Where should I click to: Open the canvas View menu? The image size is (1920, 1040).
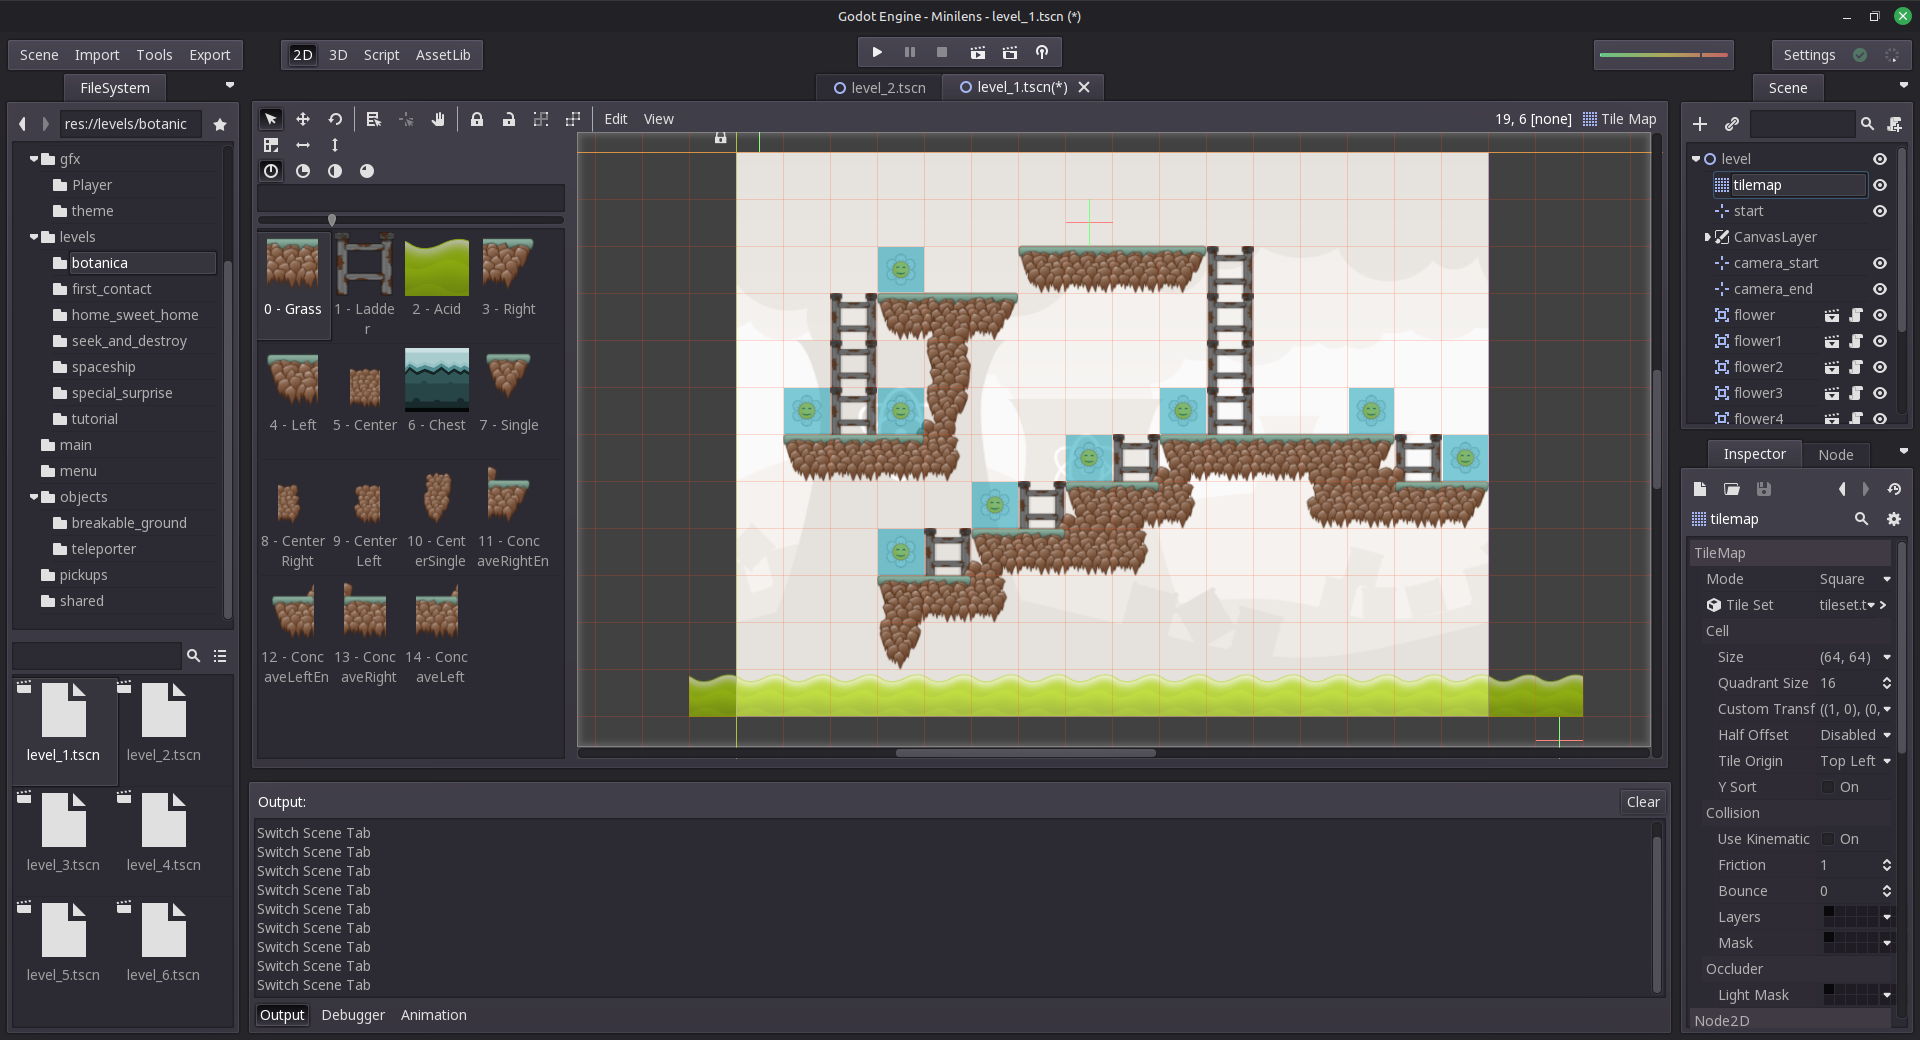pos(658,119)
